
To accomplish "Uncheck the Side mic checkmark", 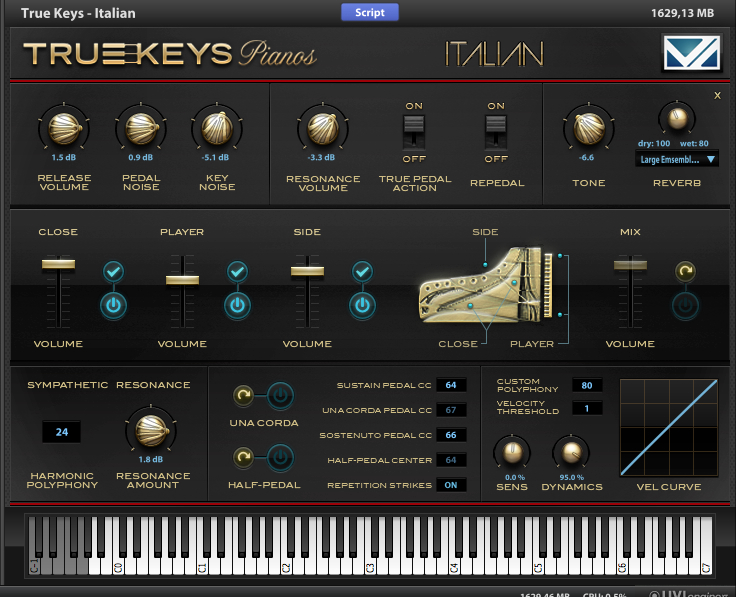I will (362, 271).
